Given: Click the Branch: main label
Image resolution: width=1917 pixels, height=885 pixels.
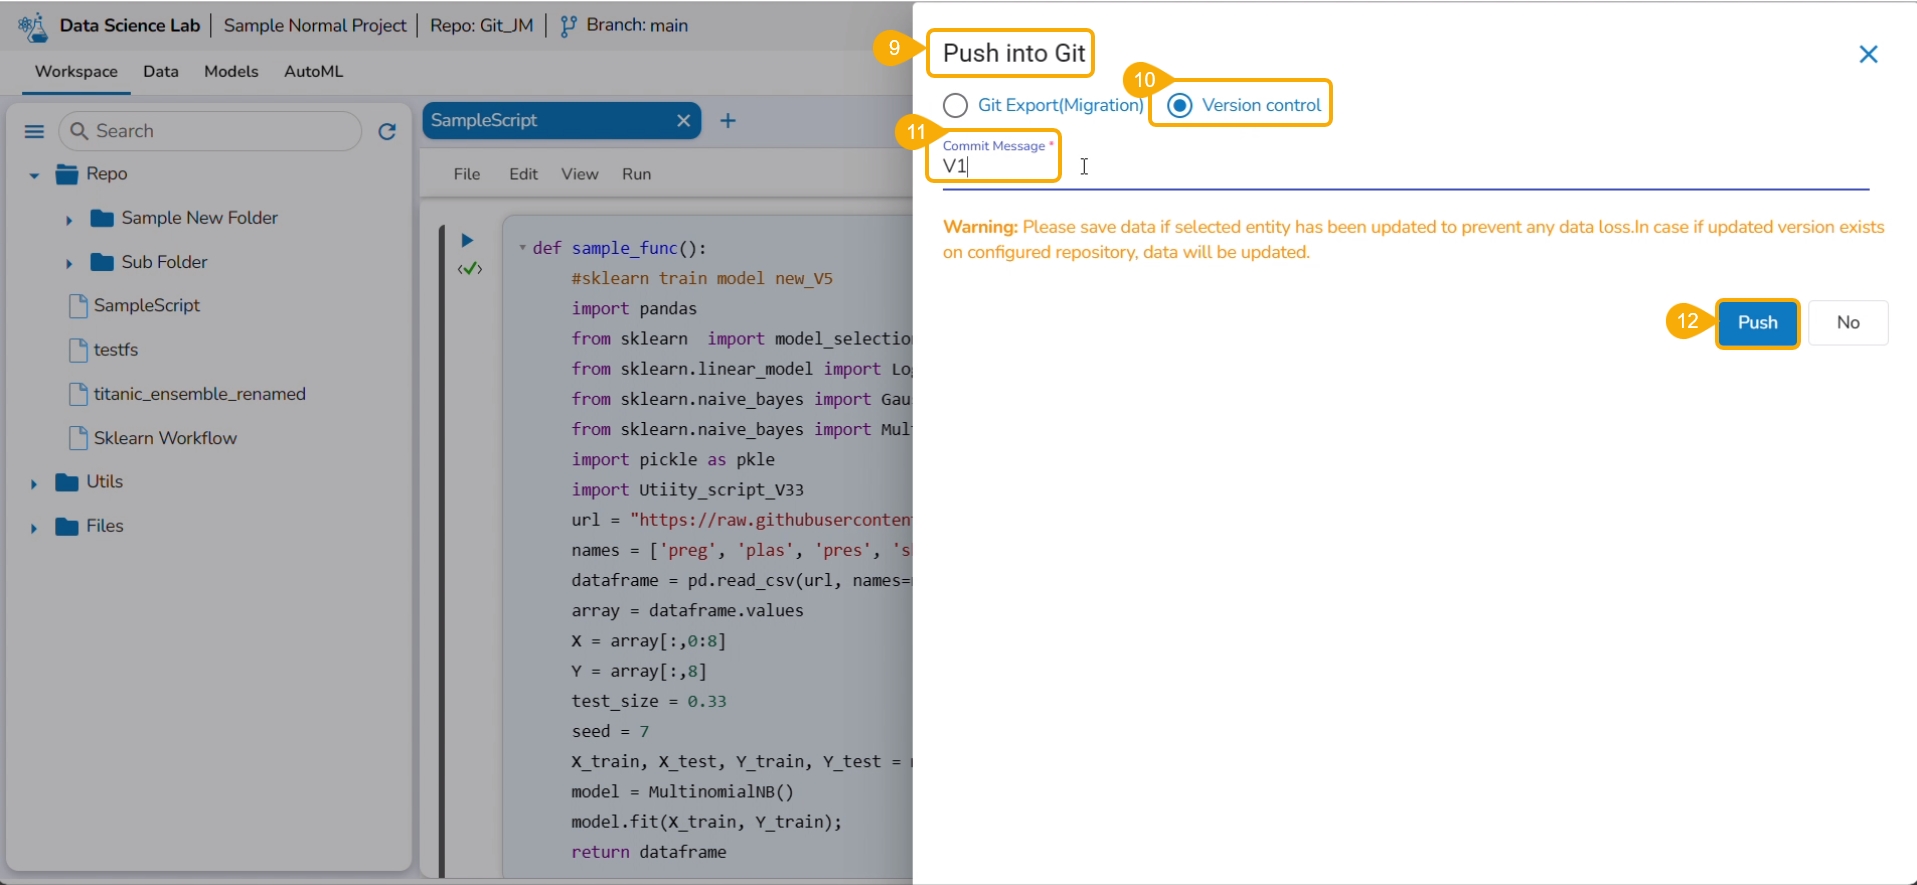Looking at the screenshot, I should point(637,25).
